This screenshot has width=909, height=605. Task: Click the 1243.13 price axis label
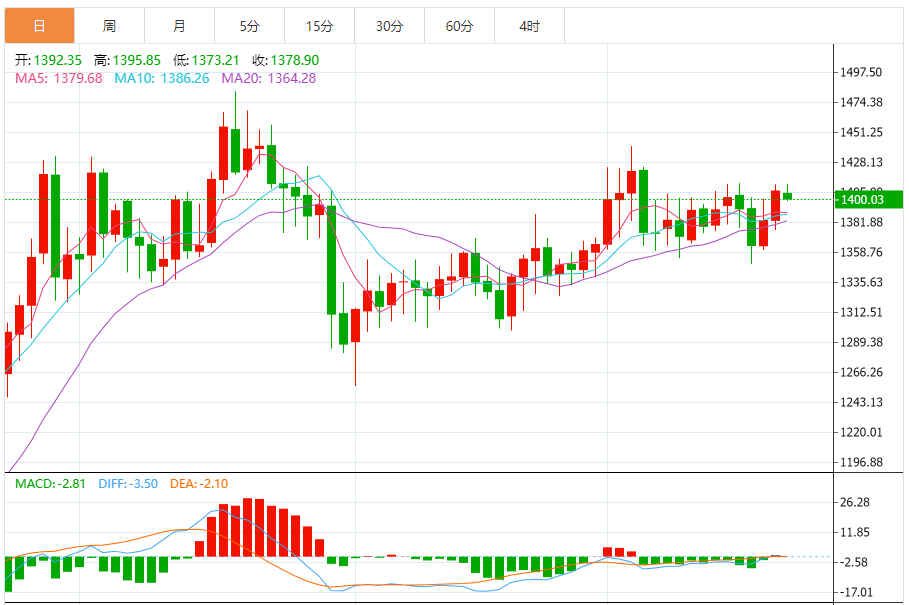(x=861, y=402)
